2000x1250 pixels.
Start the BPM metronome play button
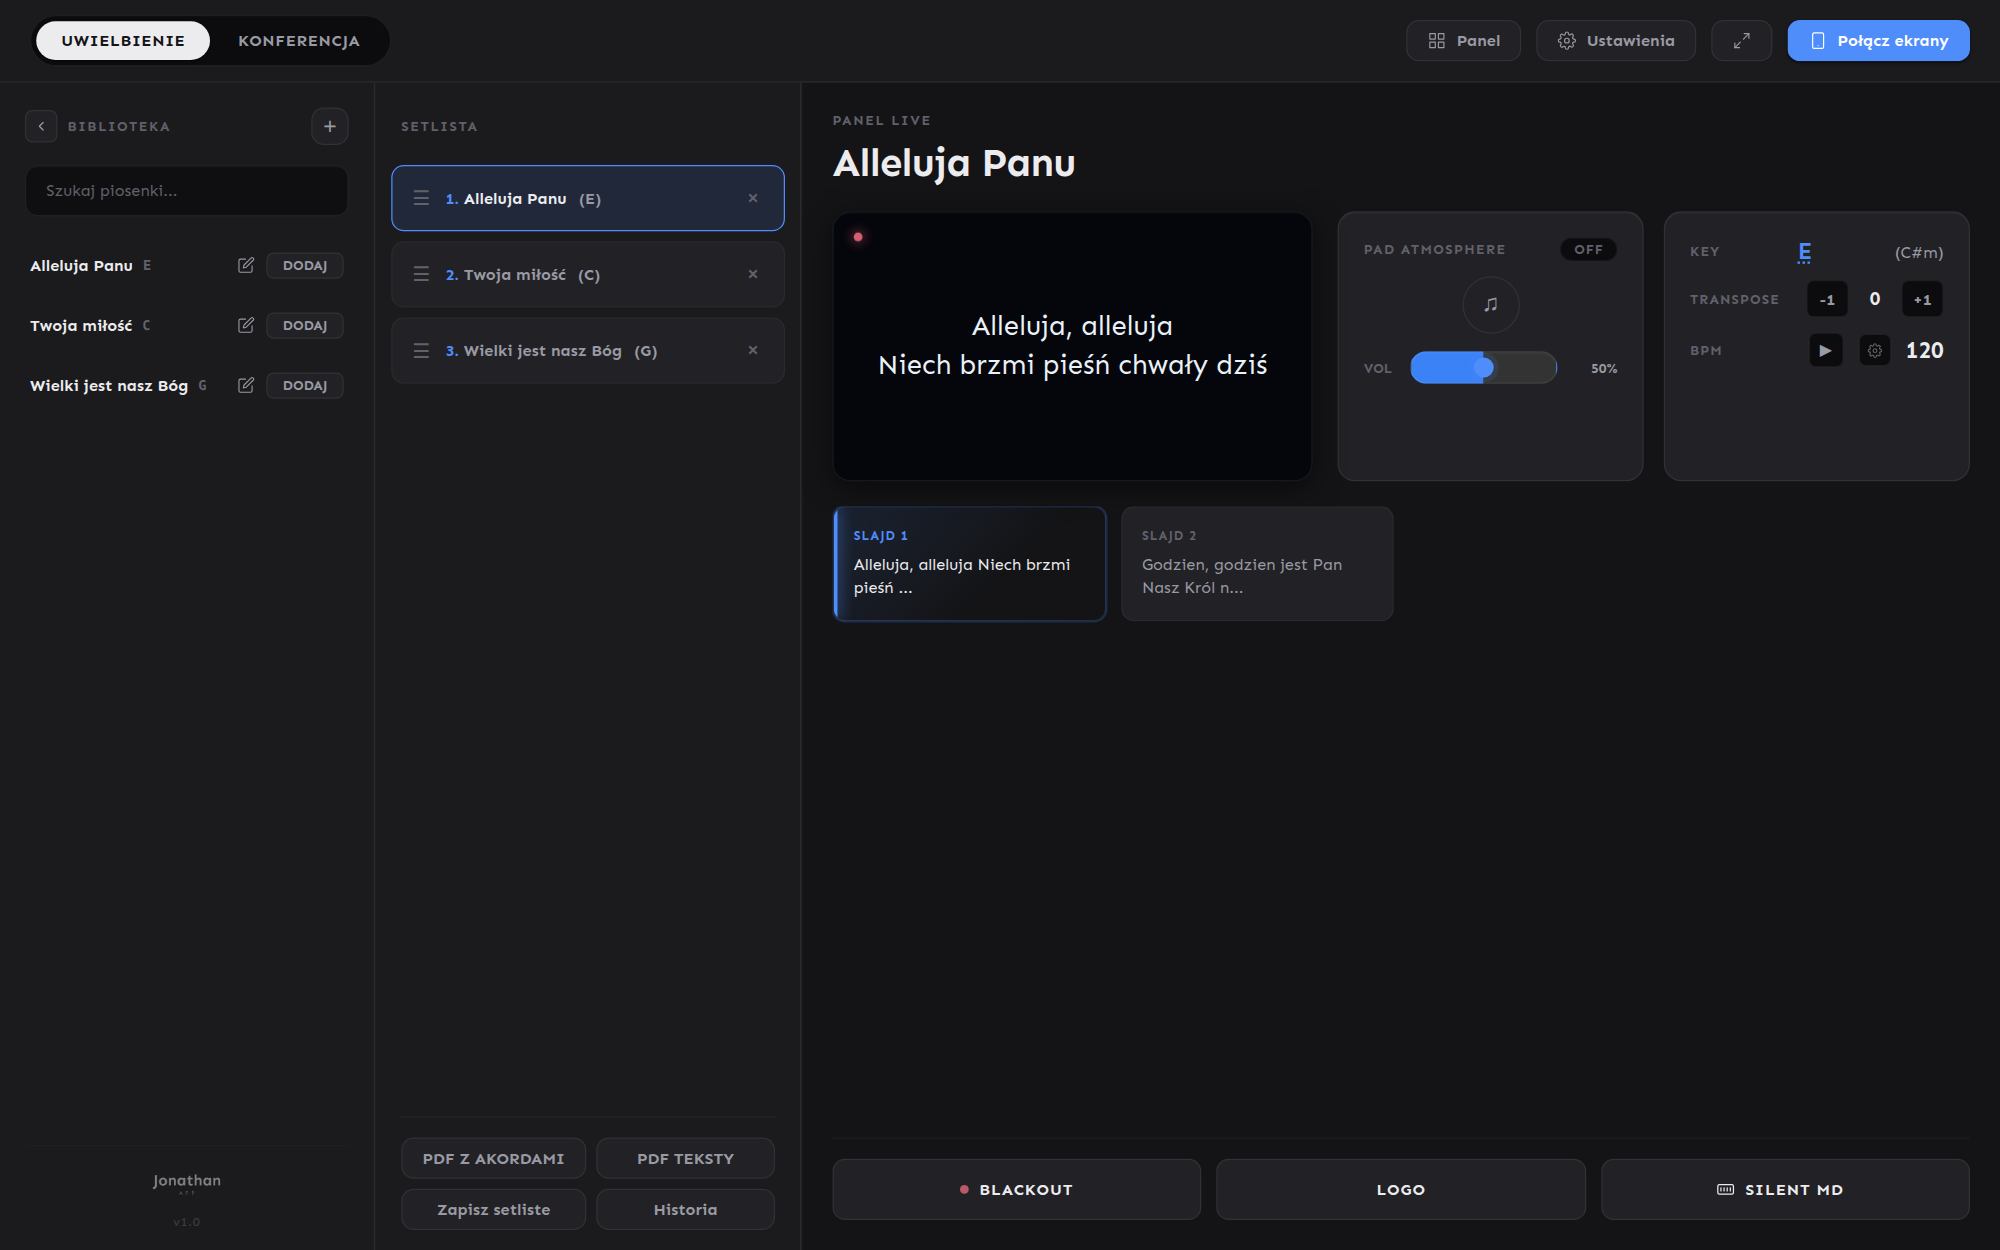1825,350
